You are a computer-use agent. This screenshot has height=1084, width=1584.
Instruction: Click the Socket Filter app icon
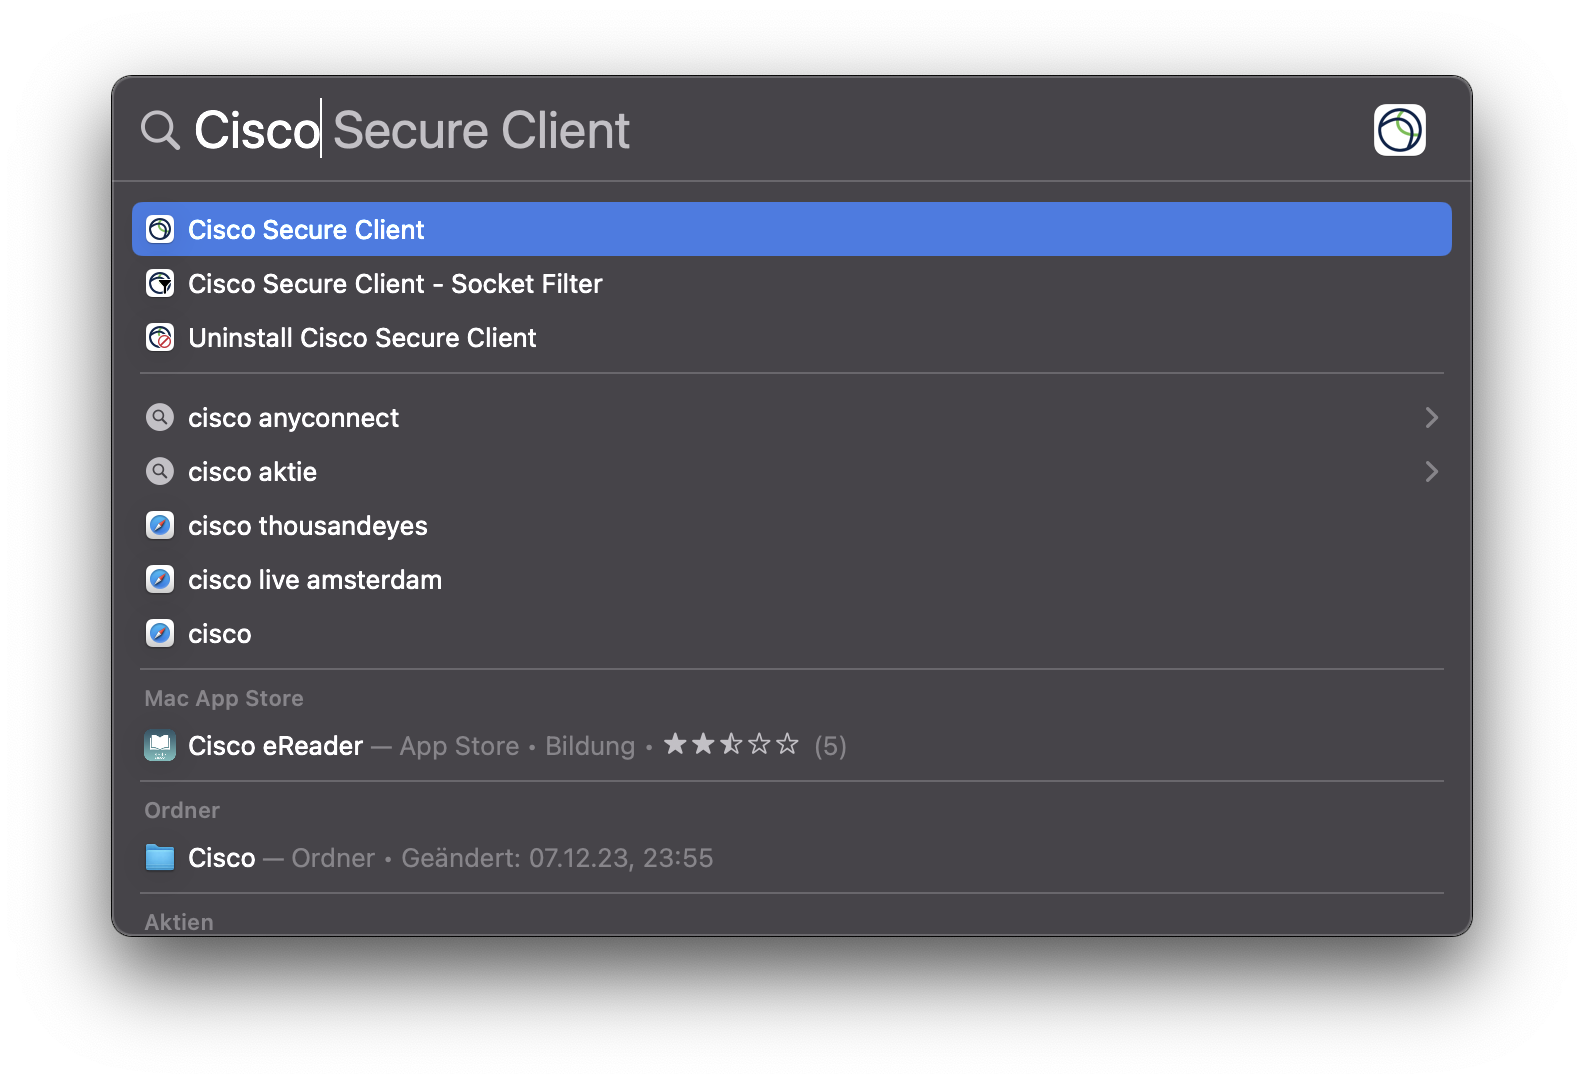point(160,284)
